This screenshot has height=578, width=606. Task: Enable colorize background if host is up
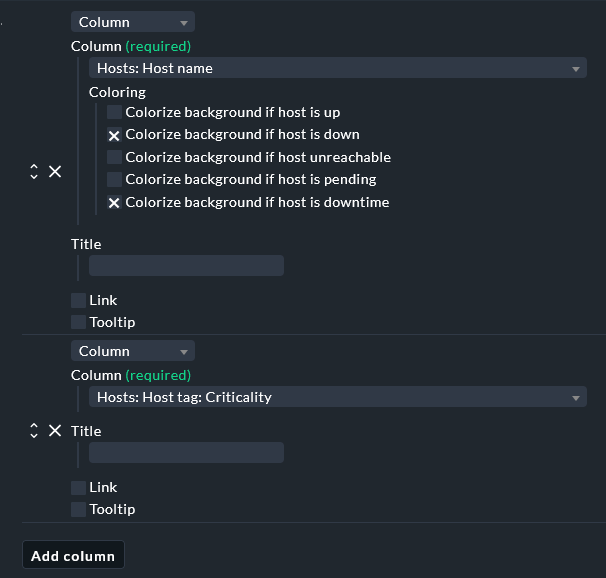click(x=115, y=112)
